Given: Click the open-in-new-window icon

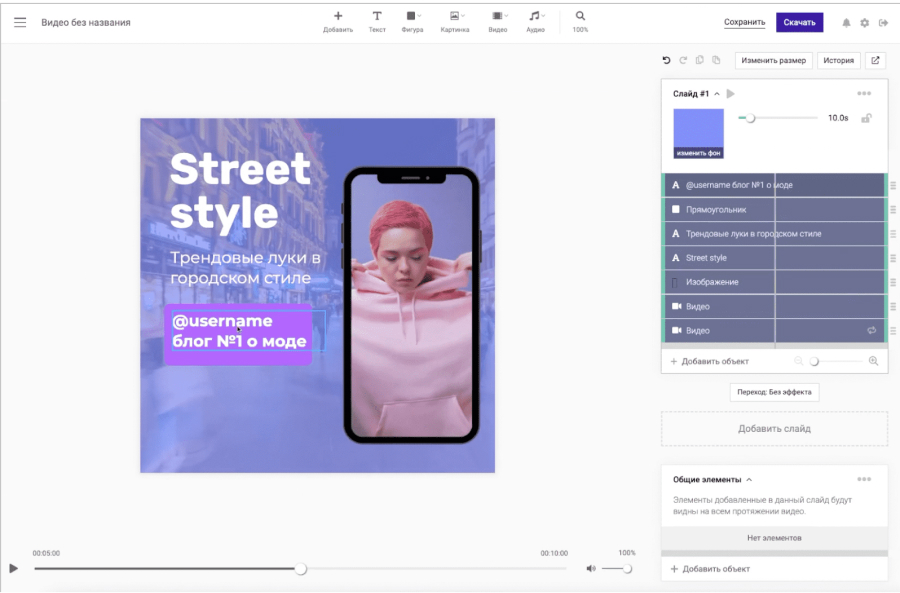Looking at the screenshot, I should [x=875, y=60].
